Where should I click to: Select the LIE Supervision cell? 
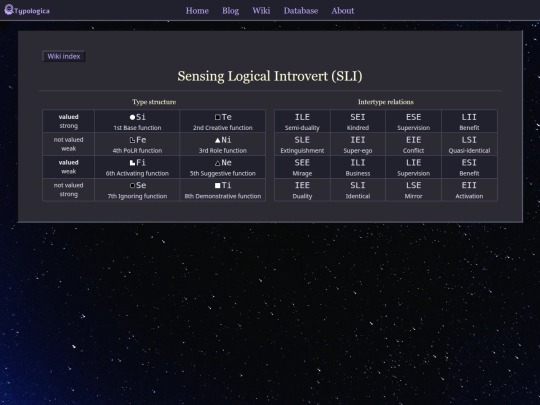413,167
